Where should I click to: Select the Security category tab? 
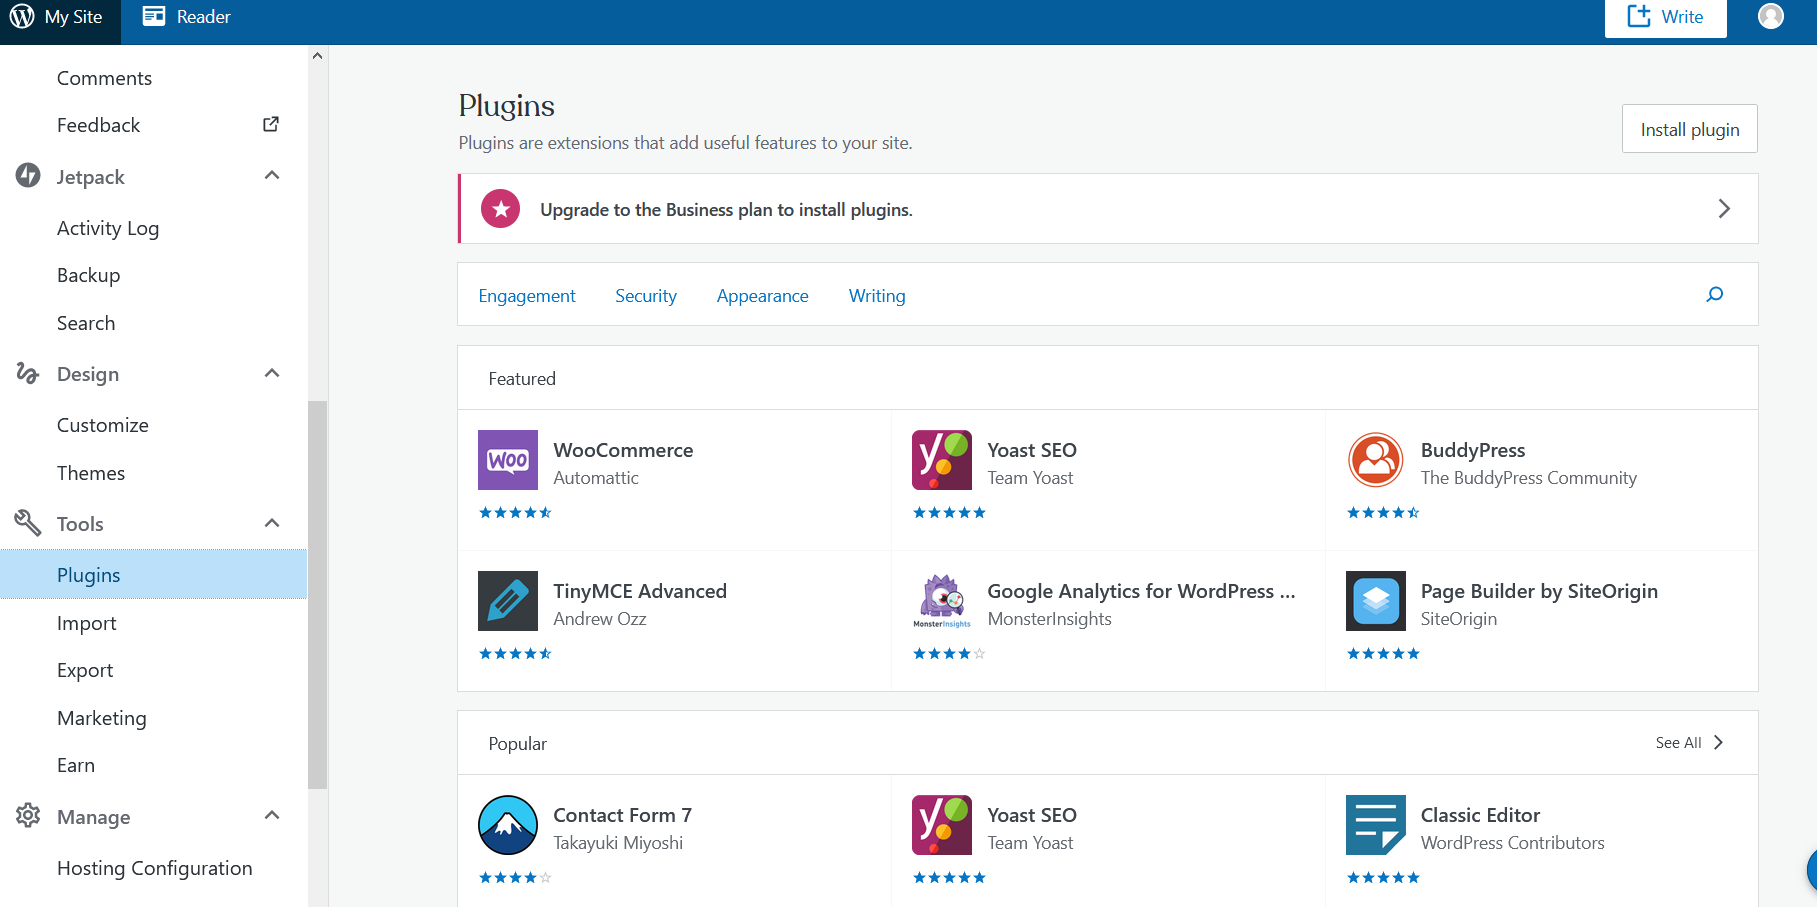pyautogui.click(x=646, y=296)
